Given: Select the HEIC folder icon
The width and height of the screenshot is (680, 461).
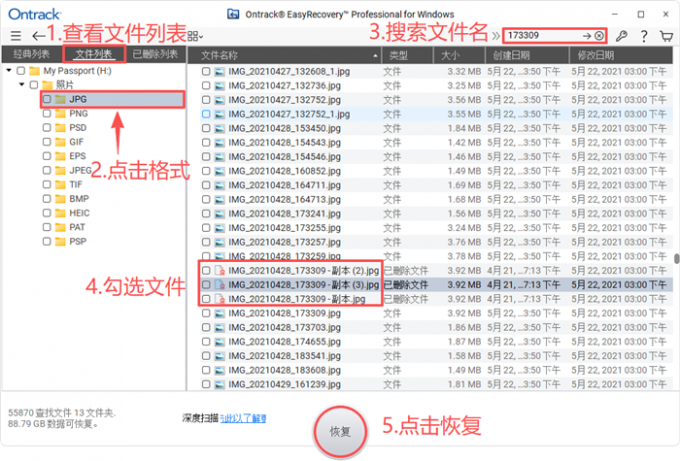Looking at the screenshot, I should tap(60, 213).
